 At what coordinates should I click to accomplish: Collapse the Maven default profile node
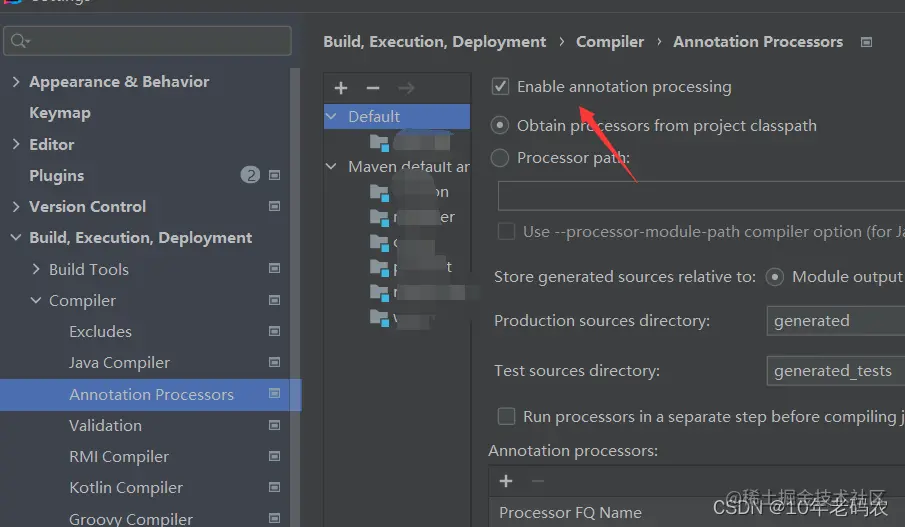[331, 166]
